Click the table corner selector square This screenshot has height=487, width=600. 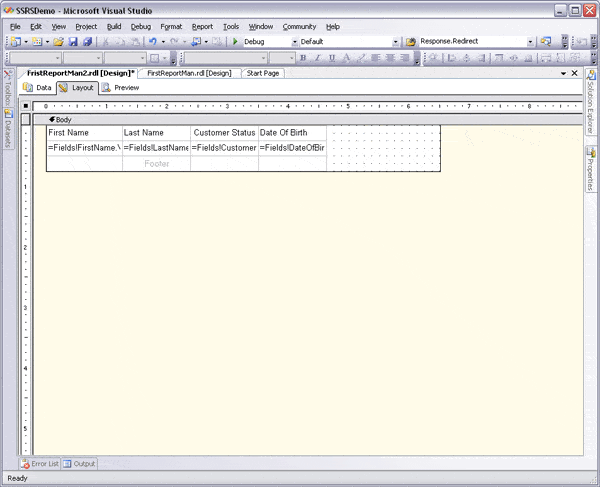click(x=26, y=106)
